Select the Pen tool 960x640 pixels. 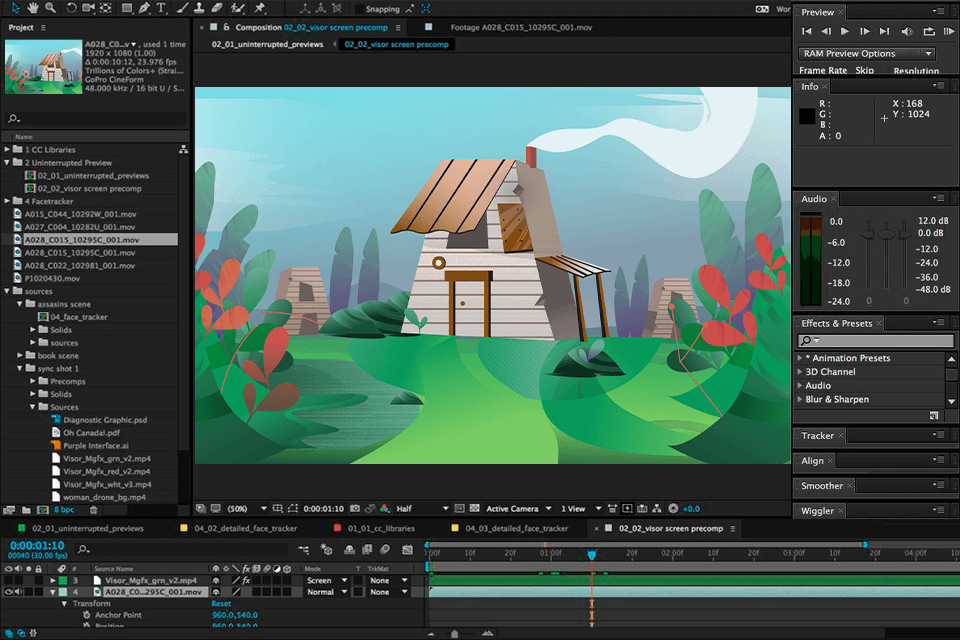145,8
